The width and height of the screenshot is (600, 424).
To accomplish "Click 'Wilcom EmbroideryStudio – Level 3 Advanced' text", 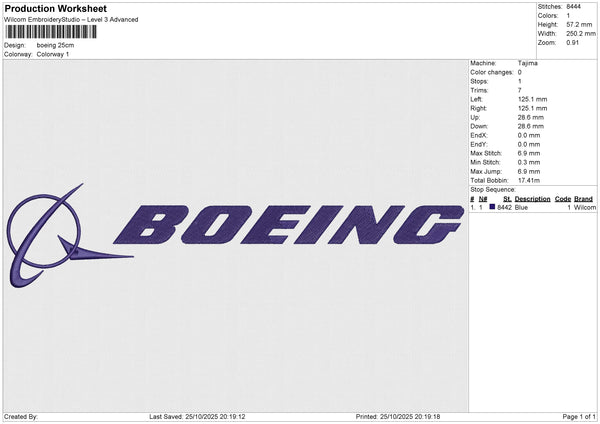I will click(71, 20).
